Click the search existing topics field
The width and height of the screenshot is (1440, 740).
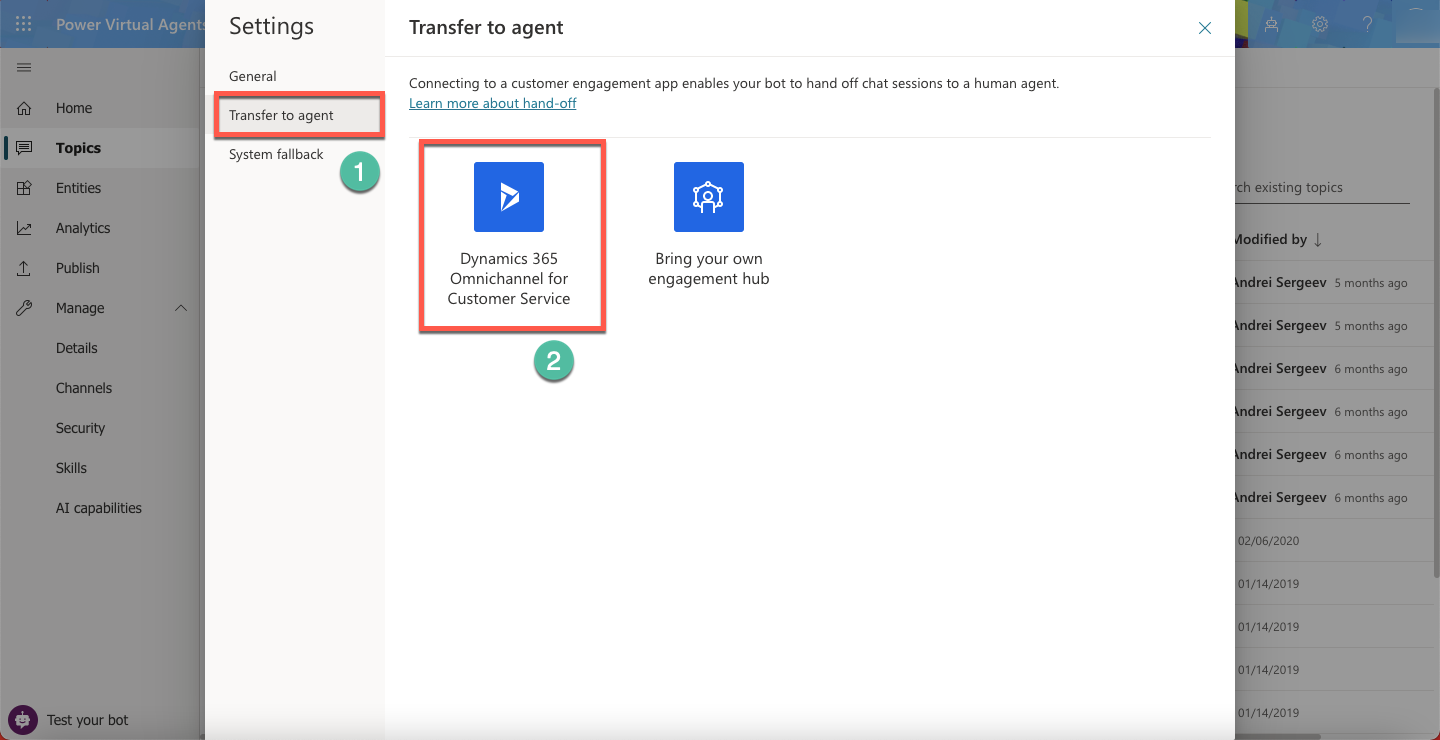pyautogui.click(x=1322, y=187)
